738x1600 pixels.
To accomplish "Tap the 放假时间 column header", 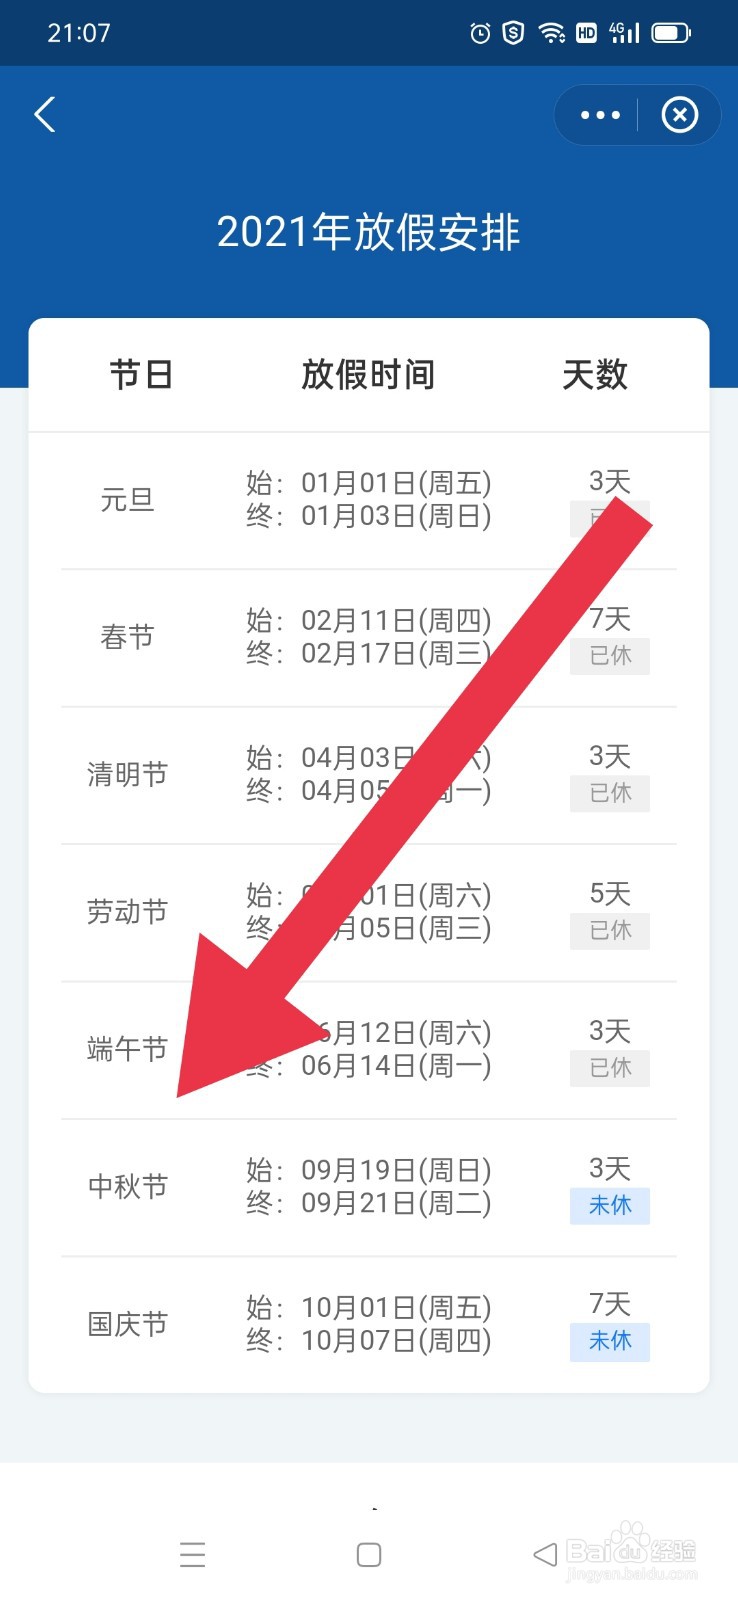I will [x=368, y=375].
